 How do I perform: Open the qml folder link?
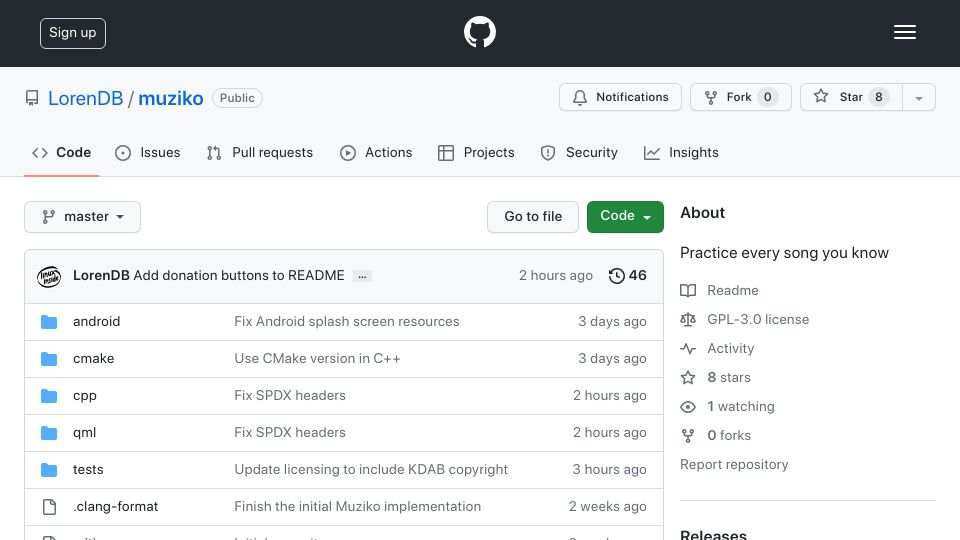pos(84,433)
